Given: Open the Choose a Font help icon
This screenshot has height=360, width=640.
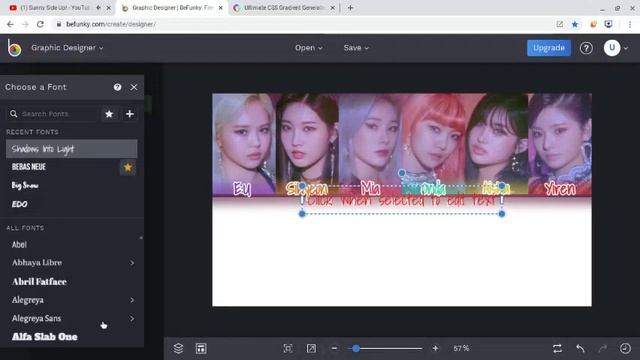Looking at the screenshot, I should click(x=118, y=87).
